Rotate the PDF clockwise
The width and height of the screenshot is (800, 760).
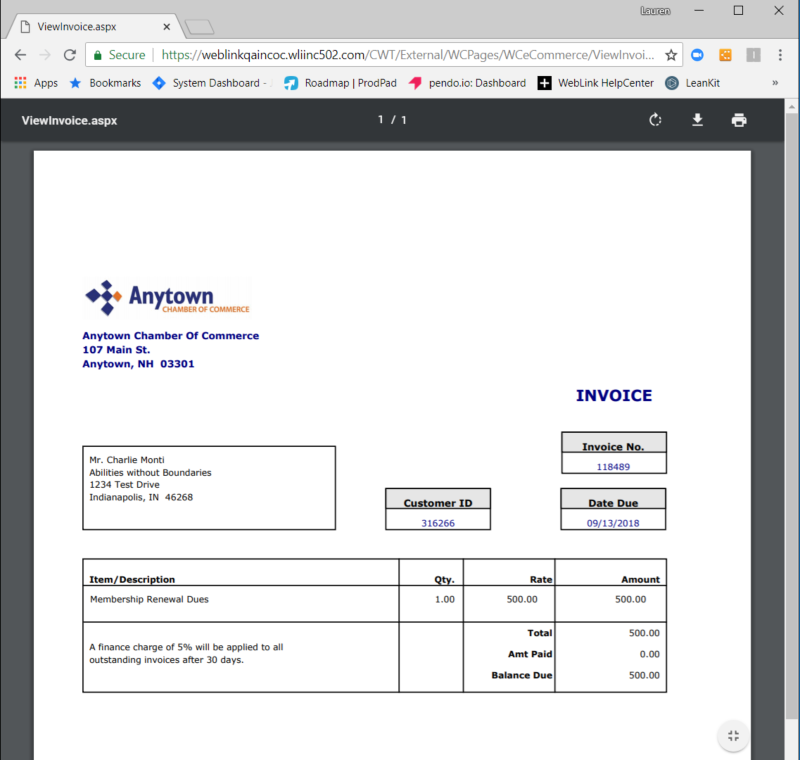click(x=655, y=120)
